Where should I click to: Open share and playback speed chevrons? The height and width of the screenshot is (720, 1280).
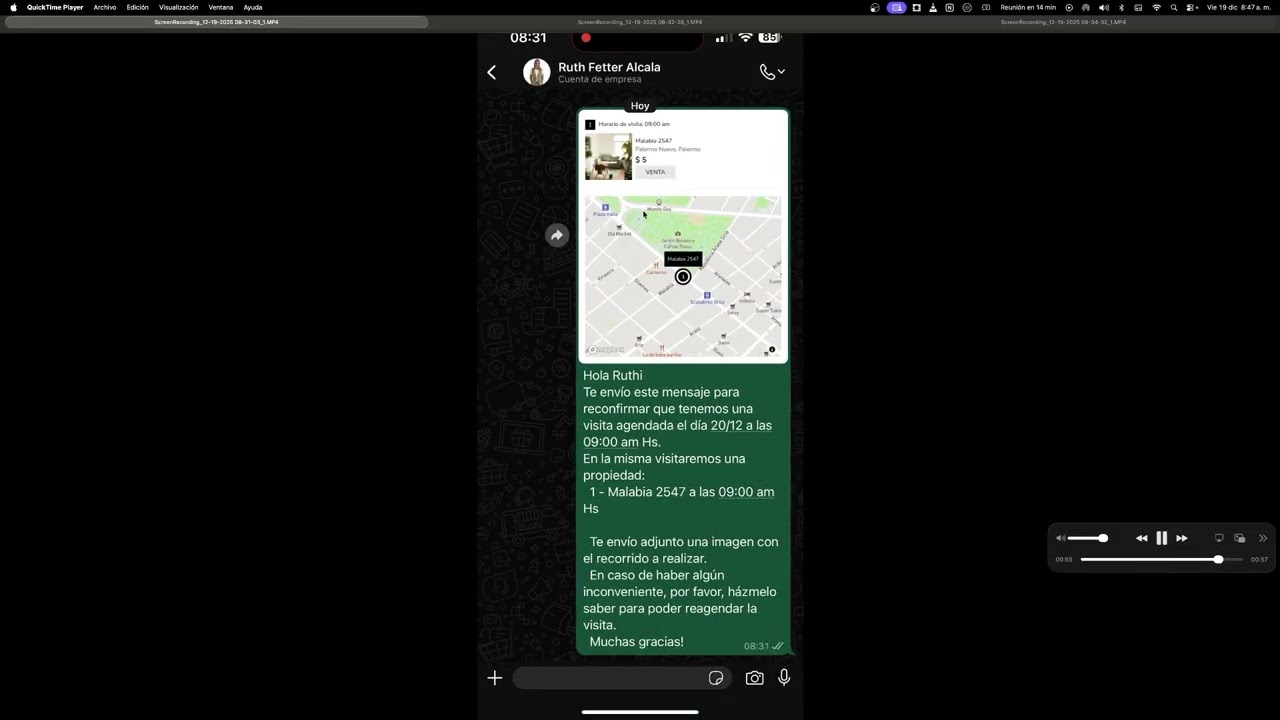tap(1263, 538)
